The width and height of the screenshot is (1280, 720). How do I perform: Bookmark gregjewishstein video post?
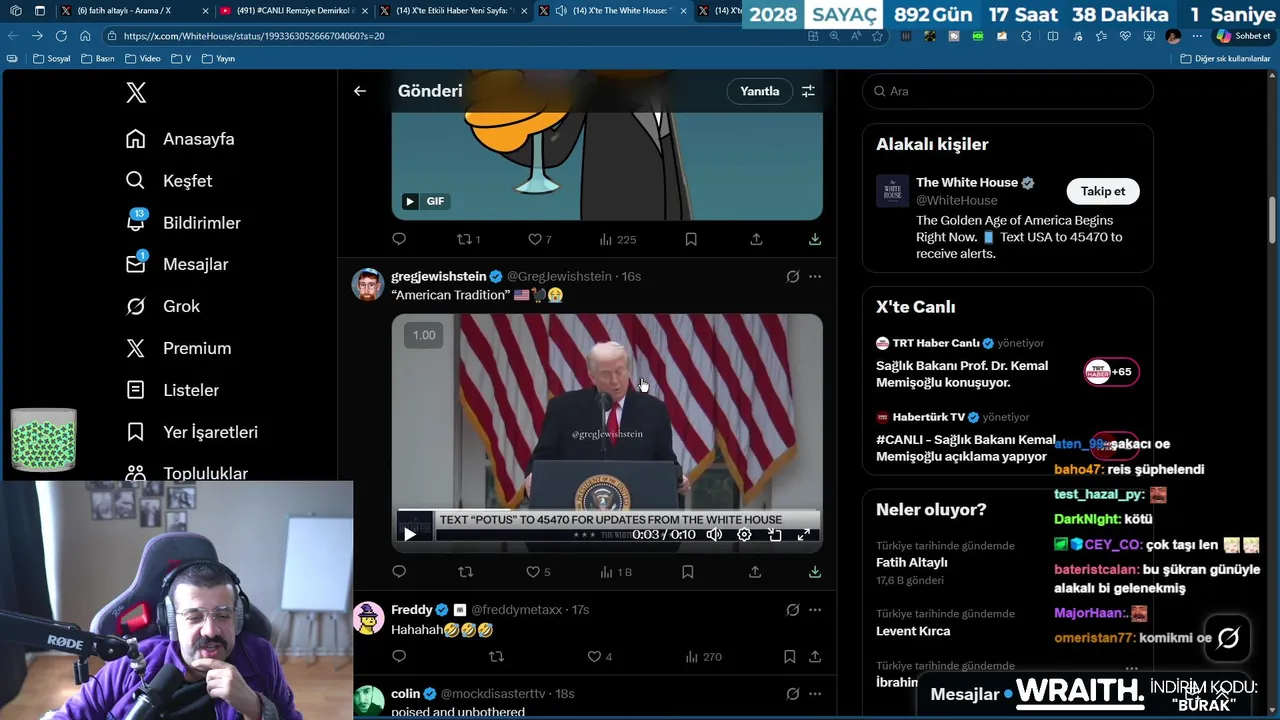[x=688, y=572]
